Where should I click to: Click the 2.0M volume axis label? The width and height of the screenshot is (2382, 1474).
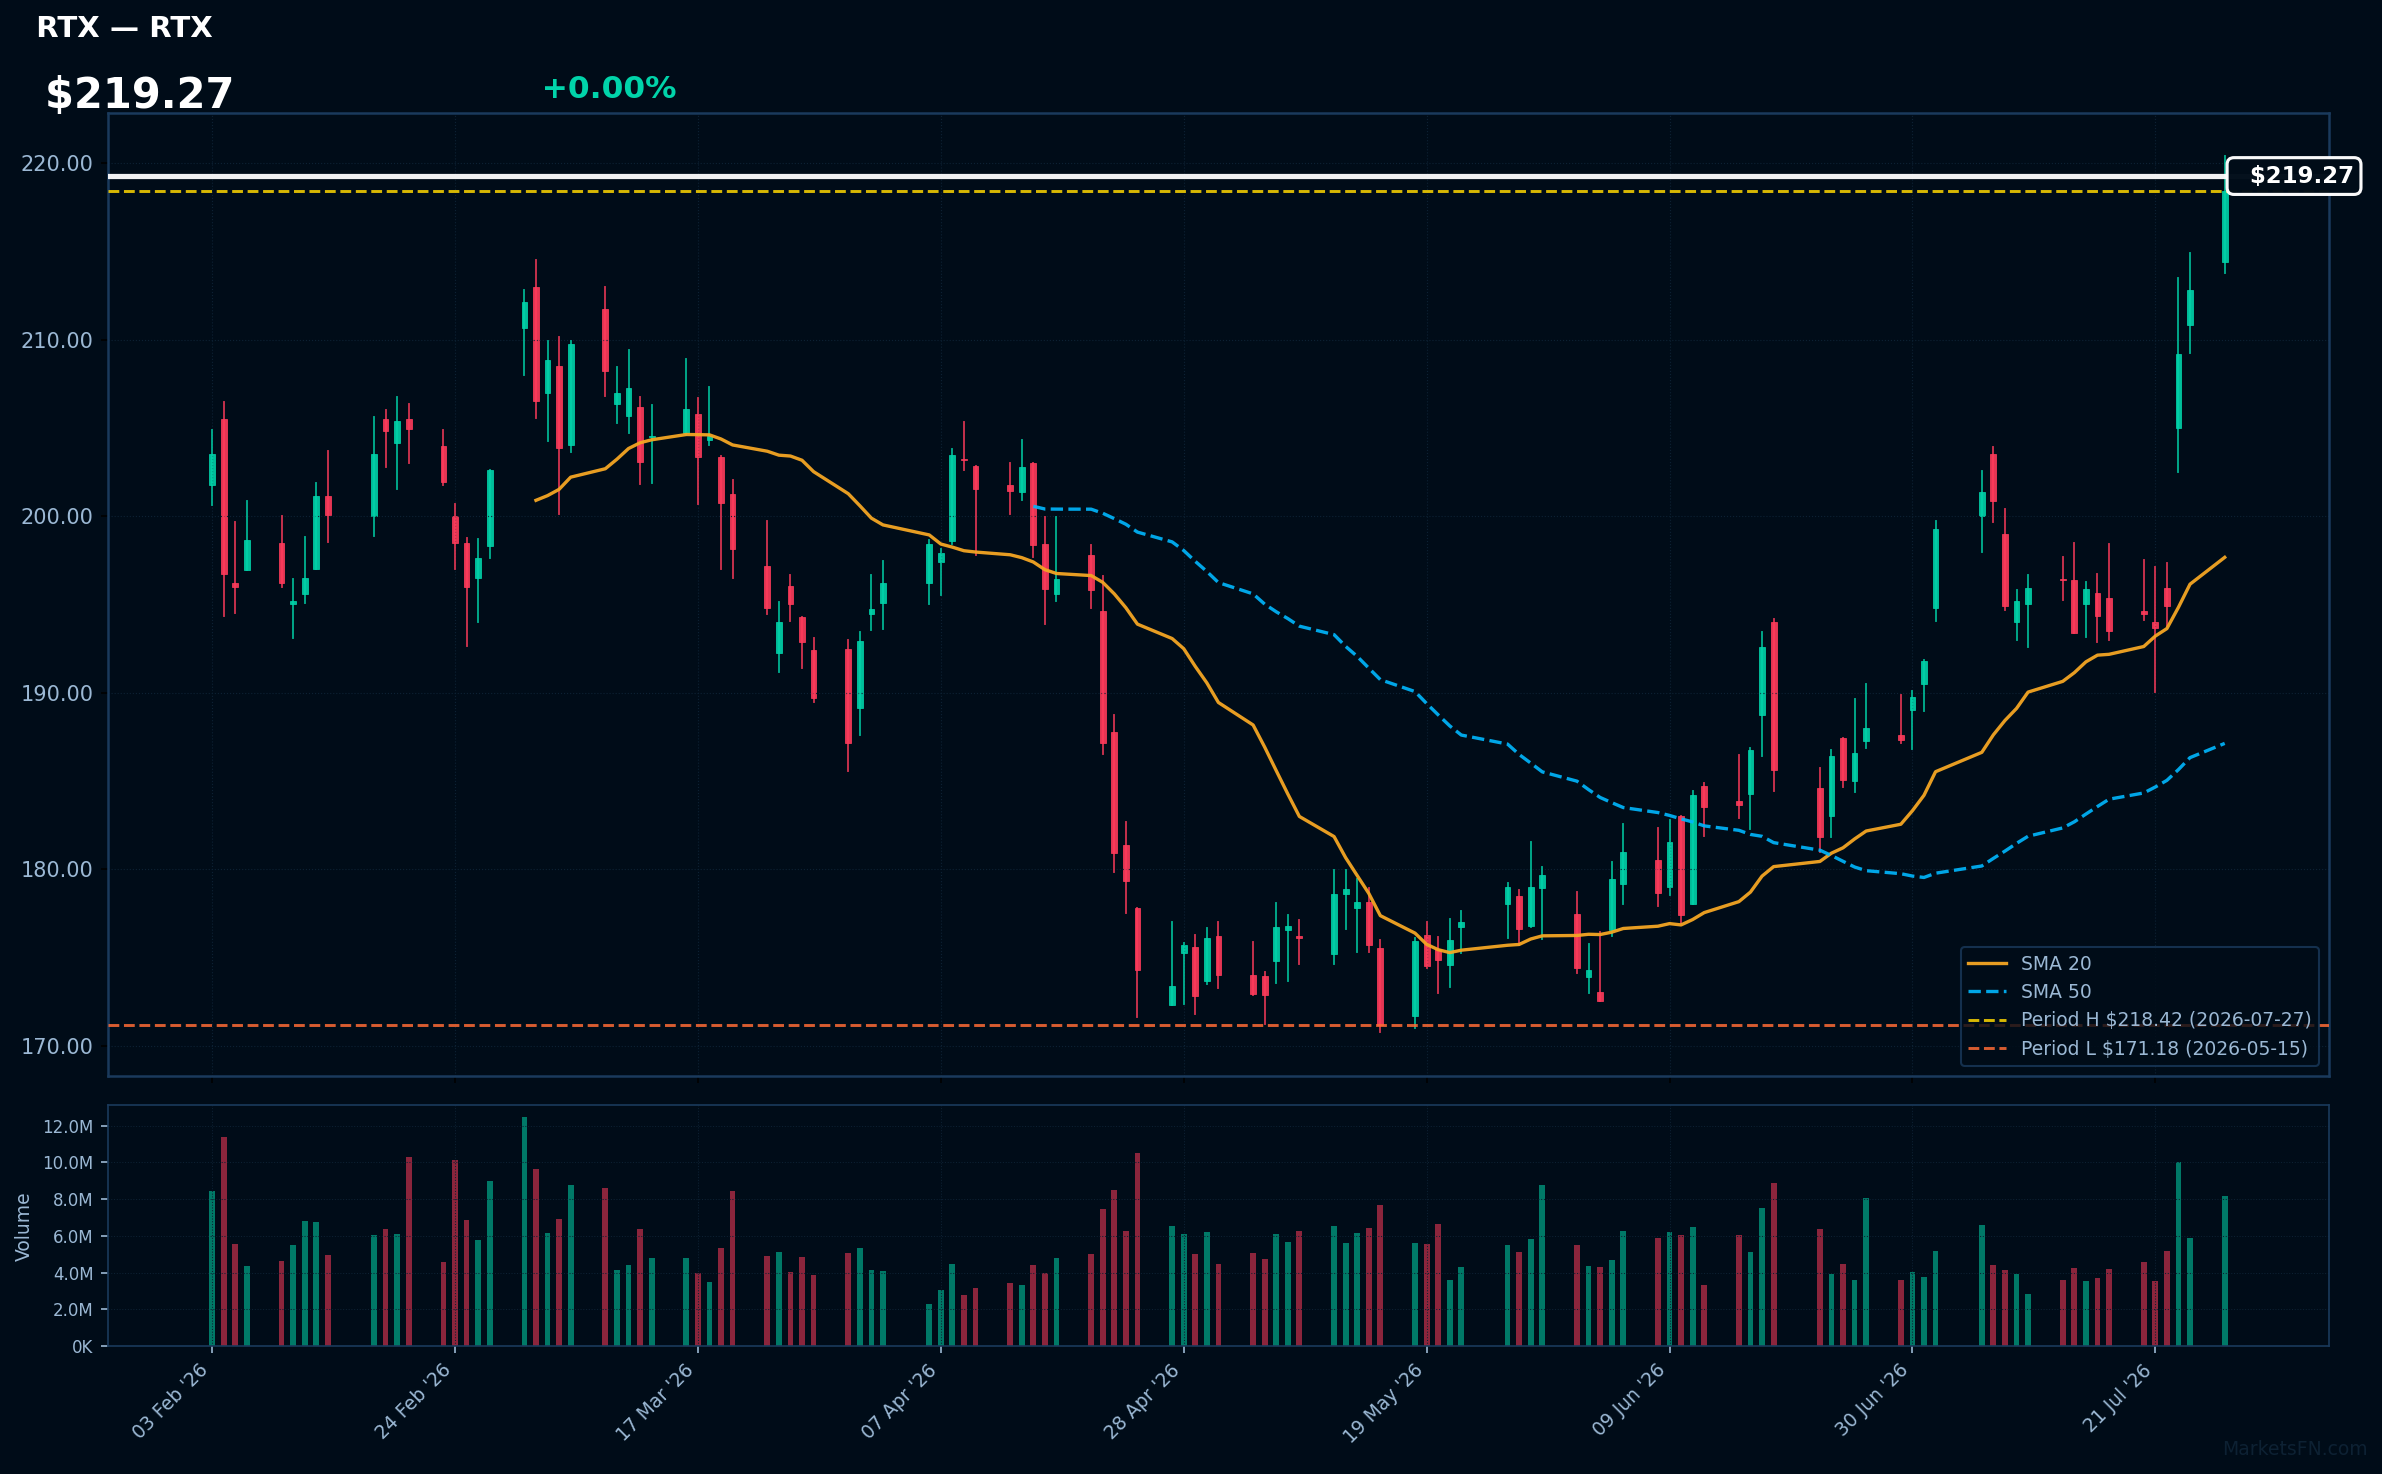tap(73, 1310)
